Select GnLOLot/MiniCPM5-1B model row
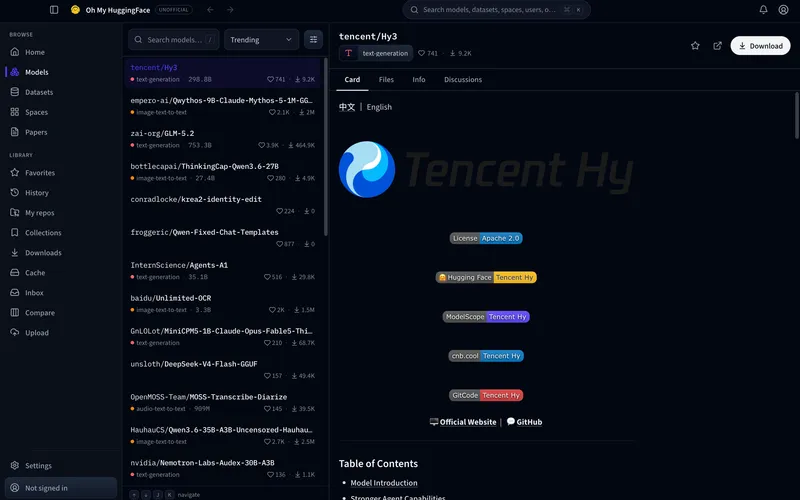 [x=222, y=336]
